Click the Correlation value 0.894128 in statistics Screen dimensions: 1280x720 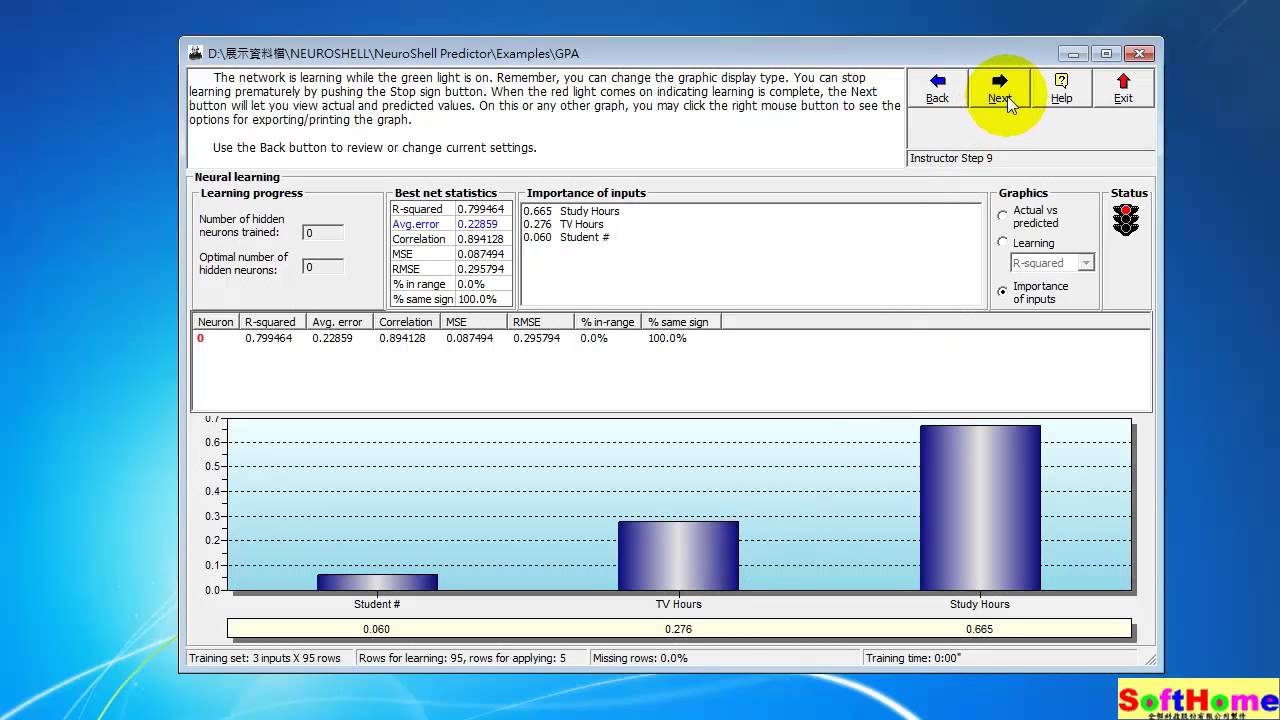(484, 239)
